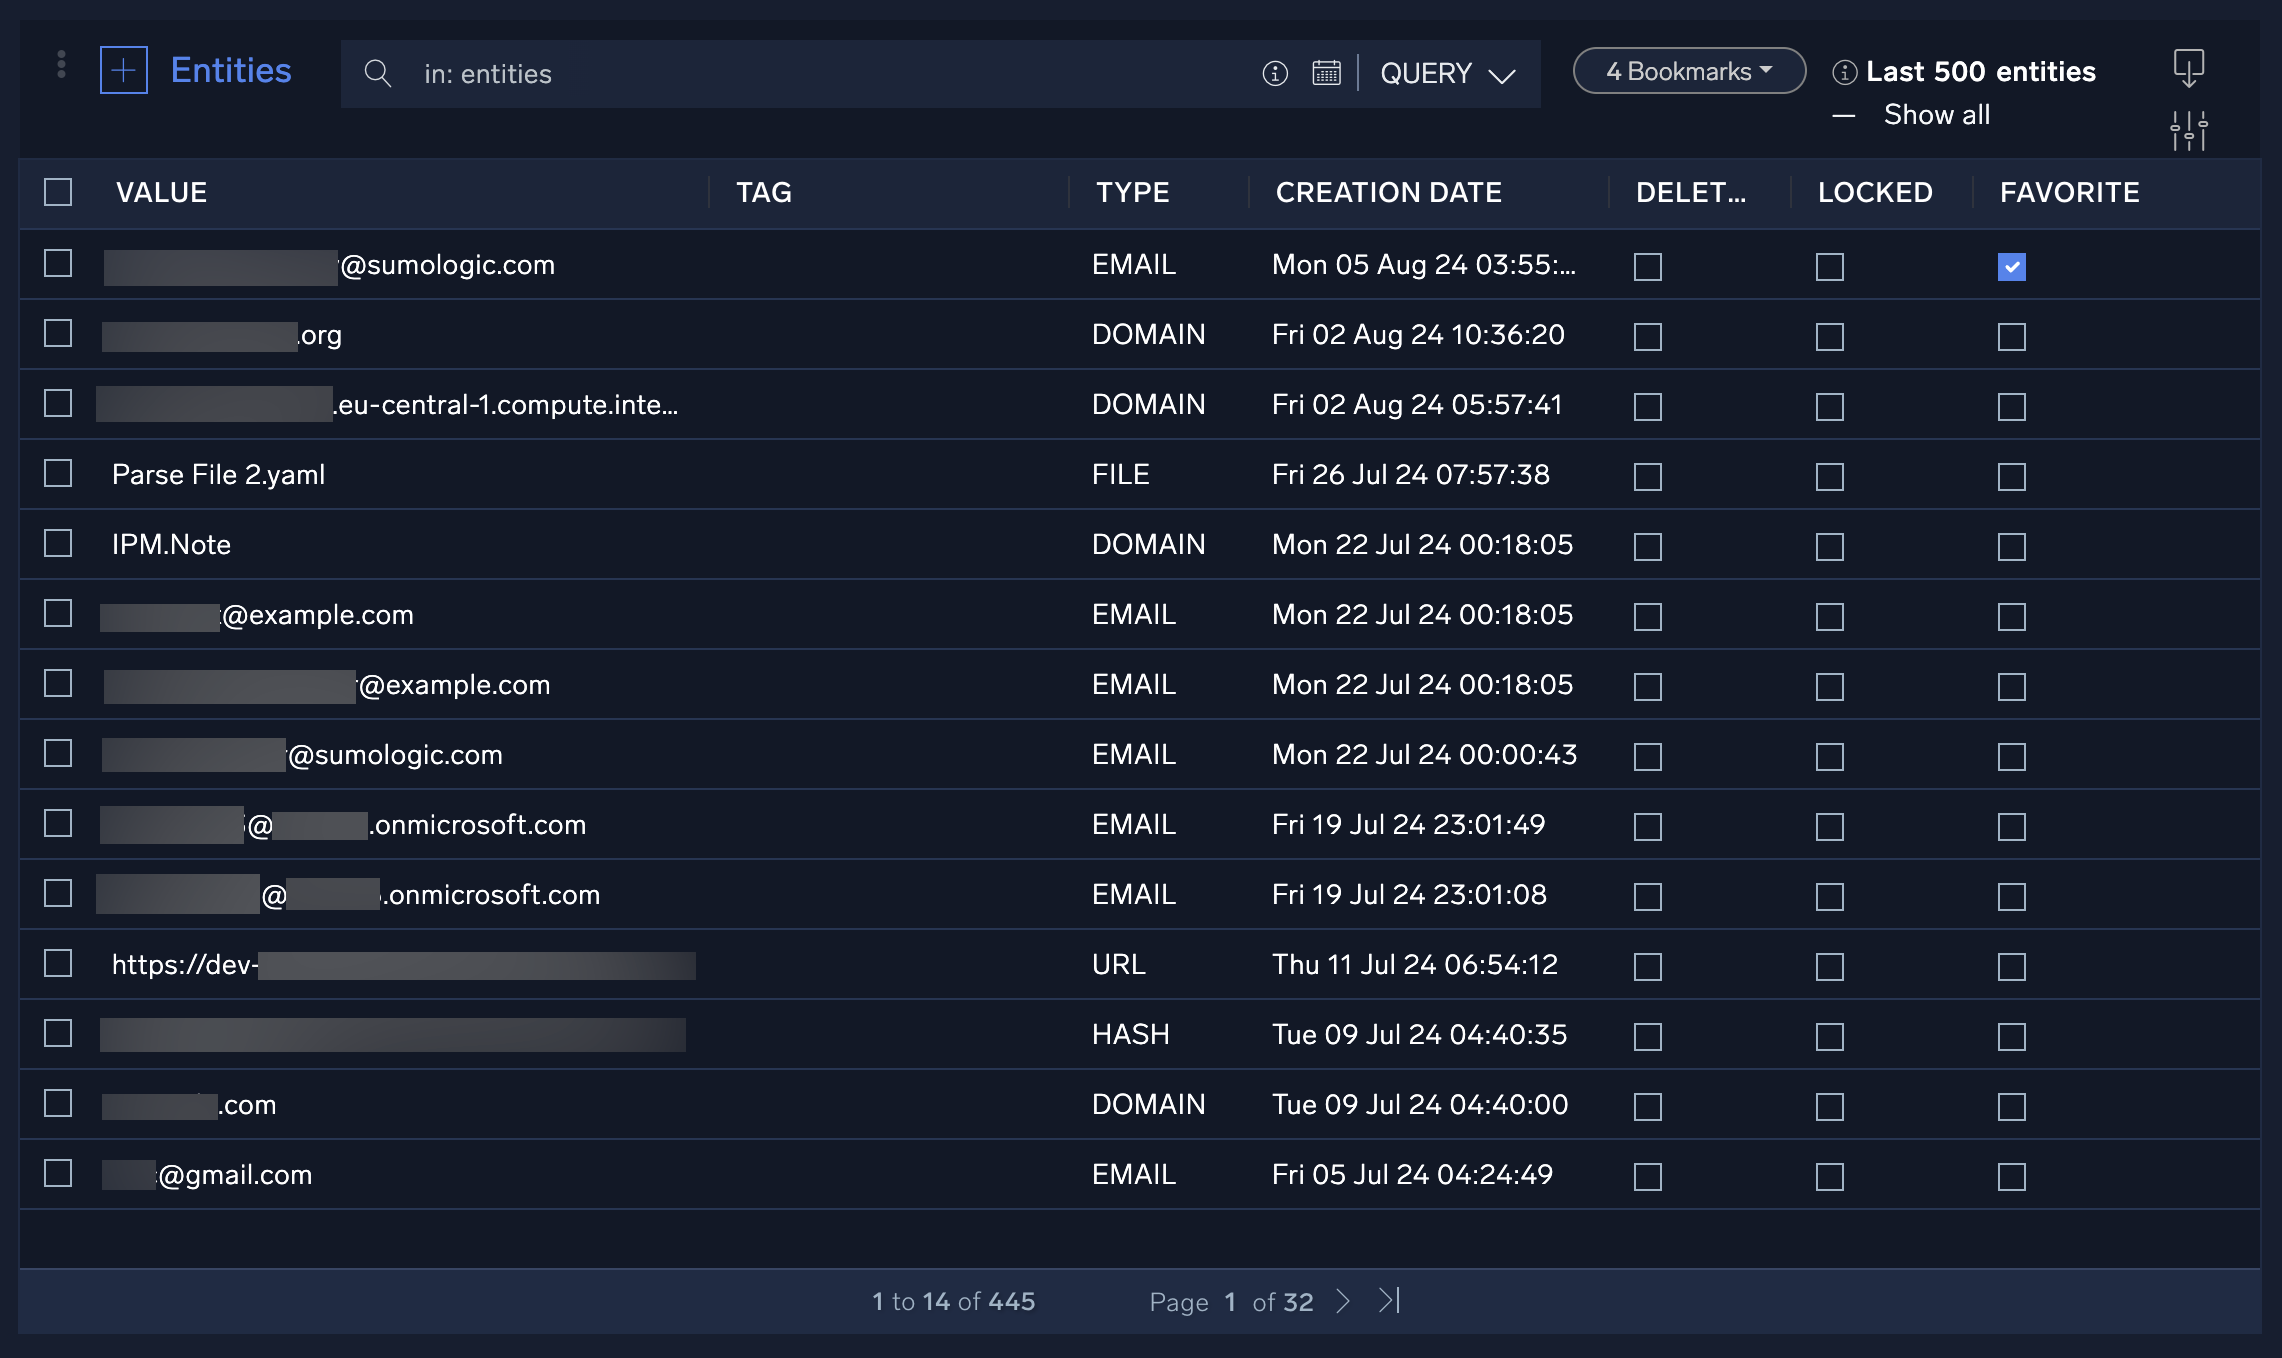
Task: Uncheck Favorite for the first sumologic.com email
Action: pos(2011,267)
